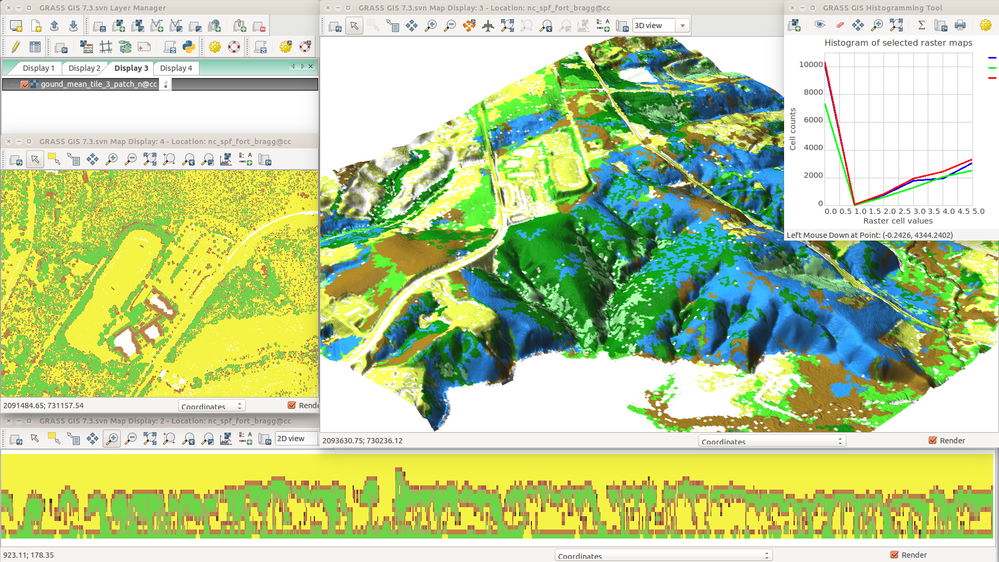Open GRASS manual lifebuoy icon

coord(234,47)
